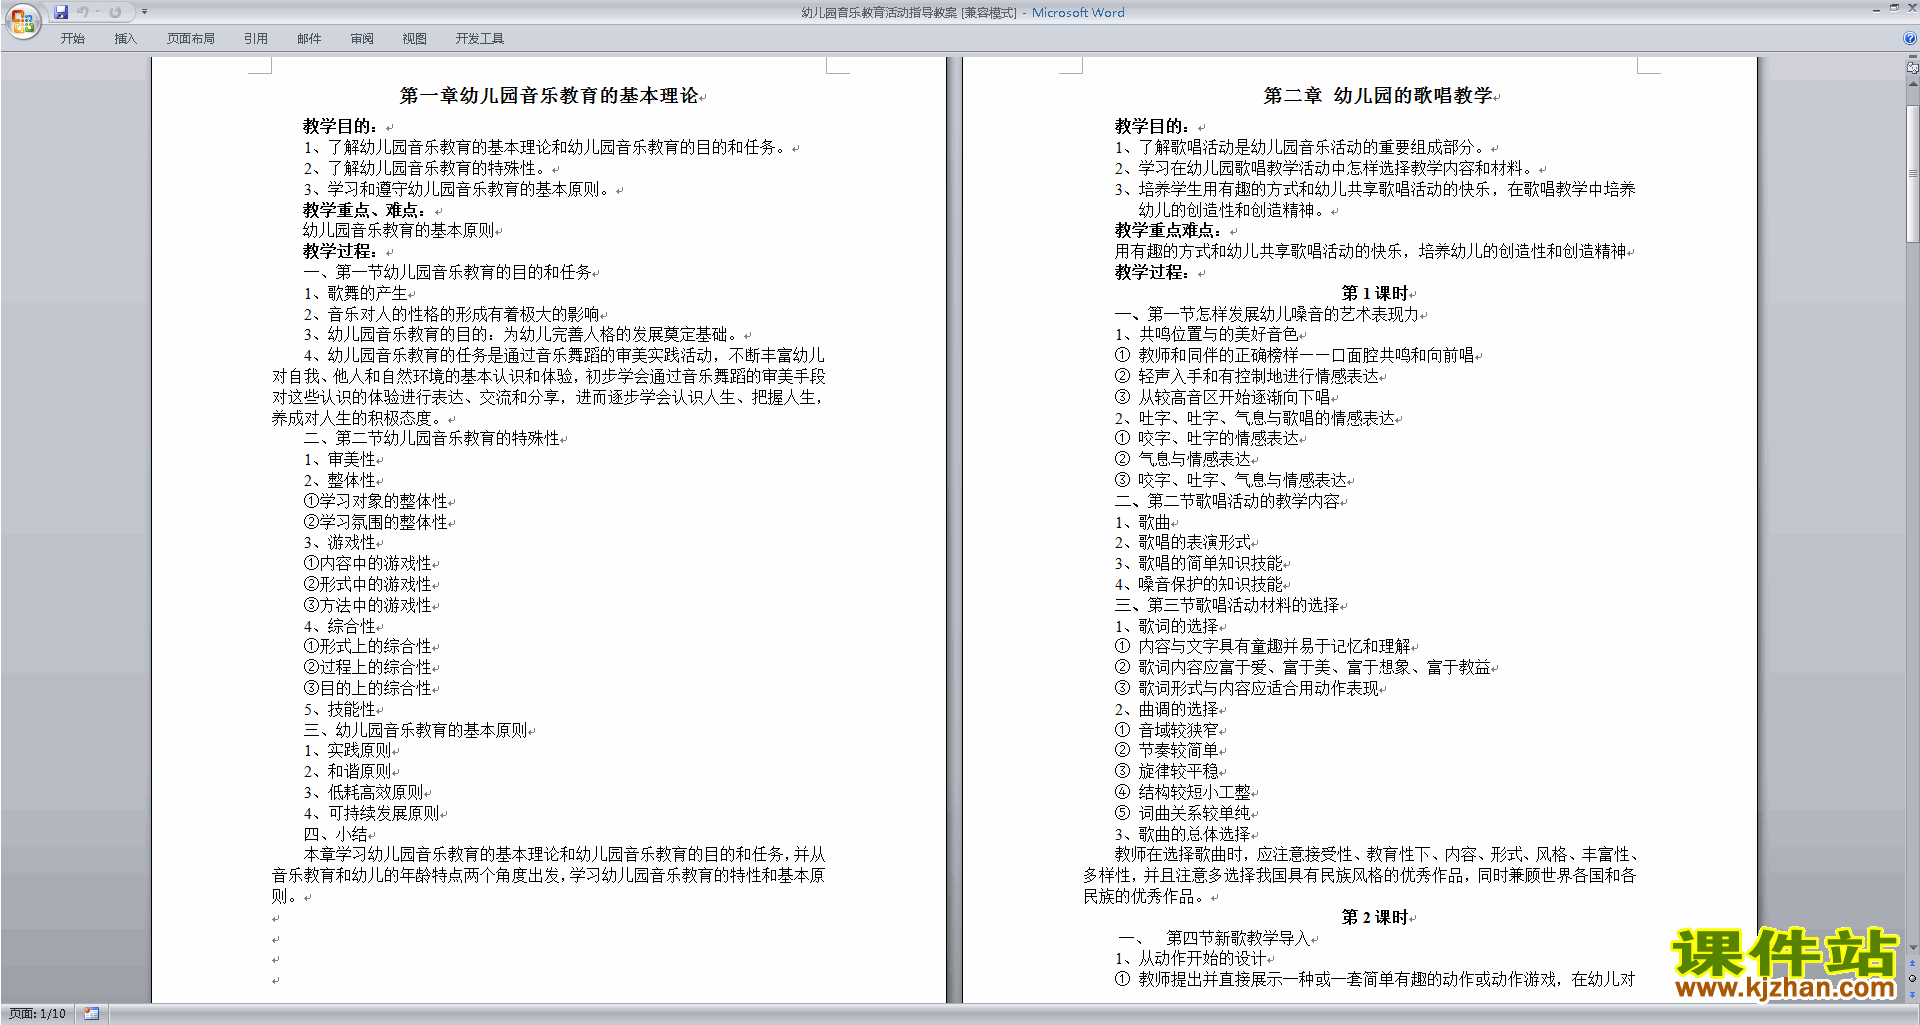Screen dimensions: 1920x1025
Task: Toggle the ruler button above the scrollbar
Action: point(1913,67)
